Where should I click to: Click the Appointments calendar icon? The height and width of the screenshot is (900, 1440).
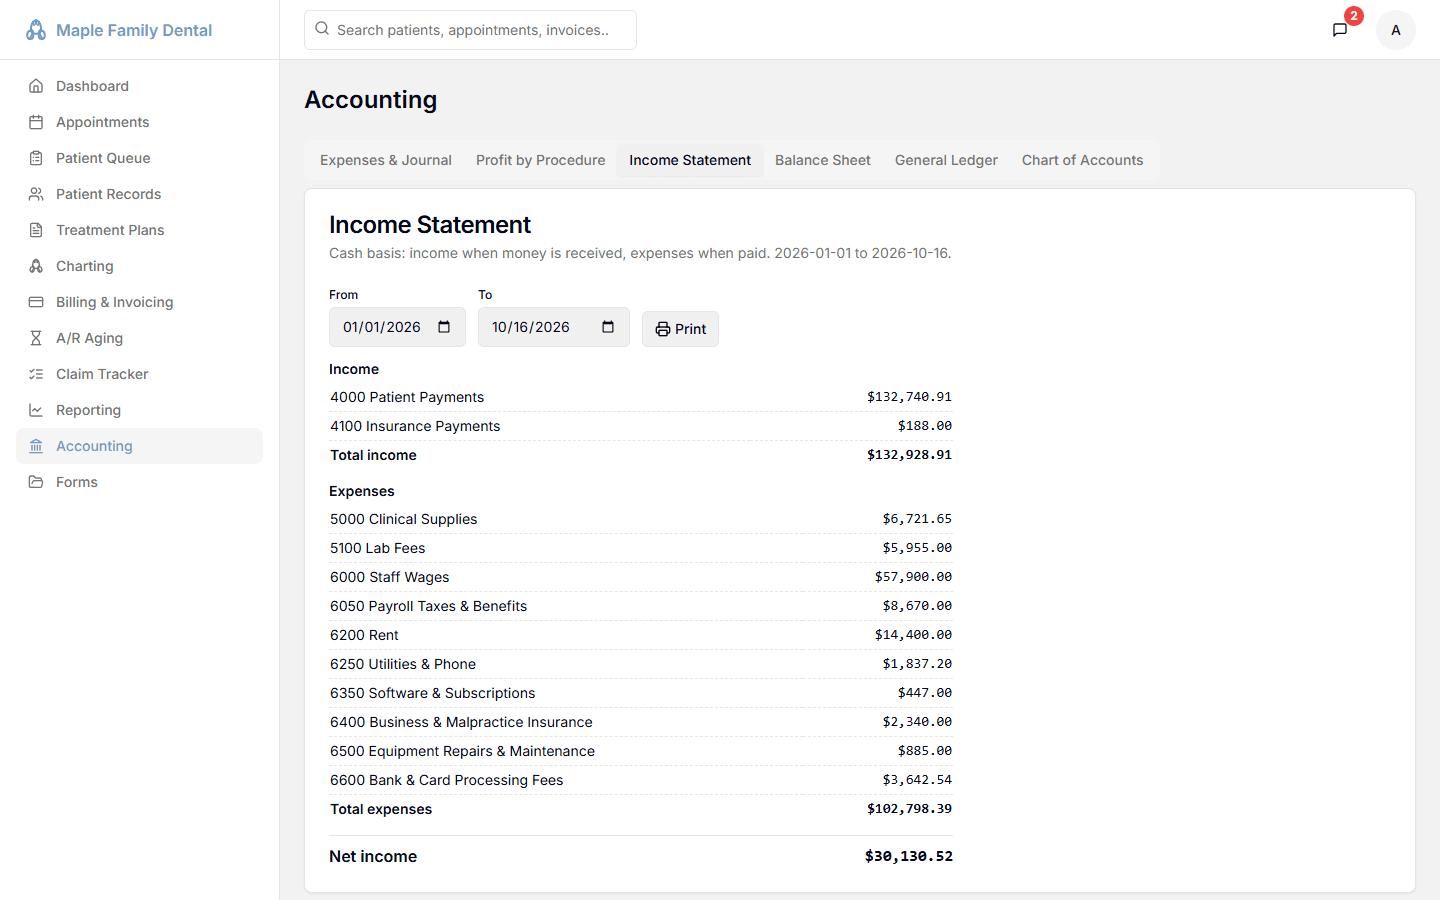click(36, 122)
